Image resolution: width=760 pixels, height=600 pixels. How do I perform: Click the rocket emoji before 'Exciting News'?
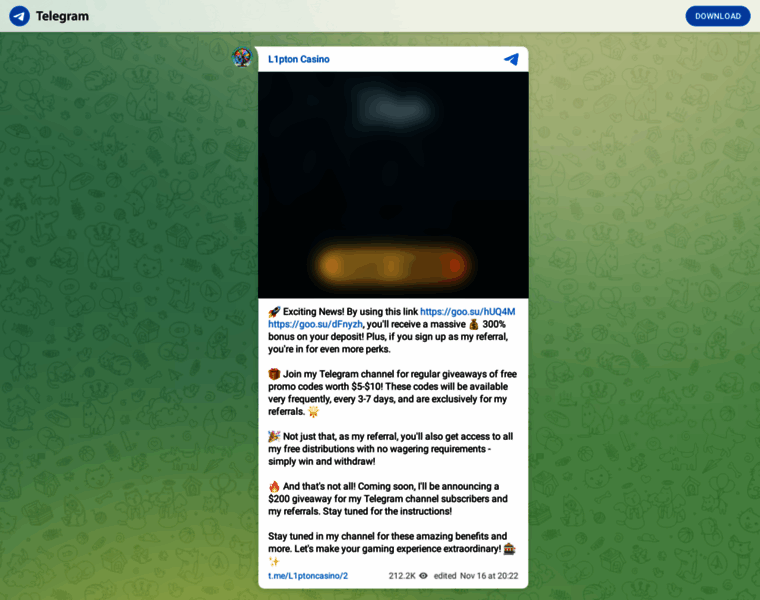pos(274,312)
